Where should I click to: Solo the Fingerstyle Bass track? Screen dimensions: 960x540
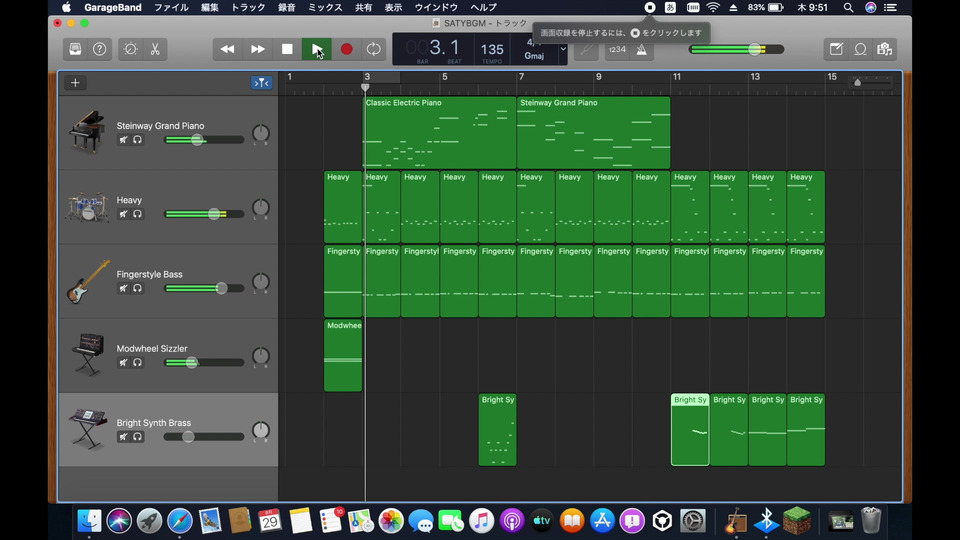tap(138, 288)
